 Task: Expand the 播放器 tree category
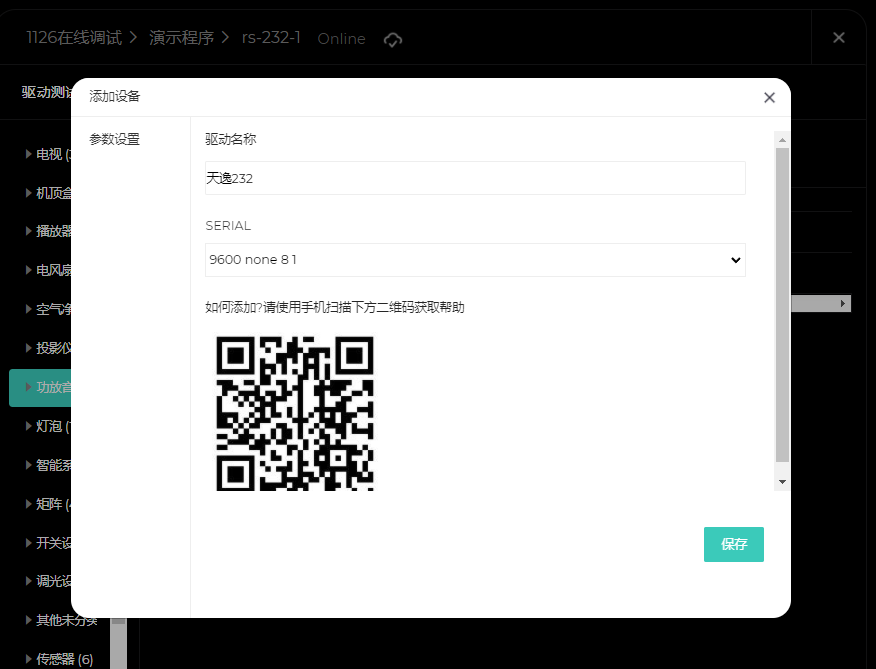(28, 231)
